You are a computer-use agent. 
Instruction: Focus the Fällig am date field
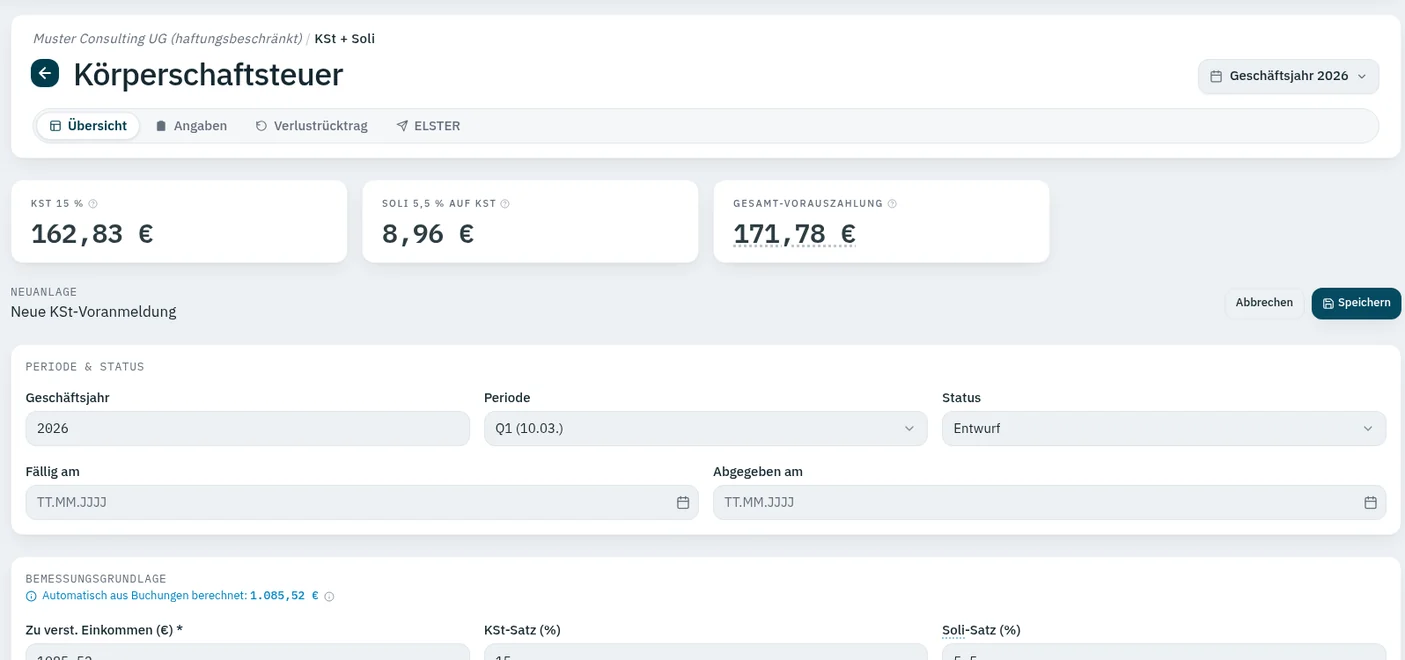362,502
